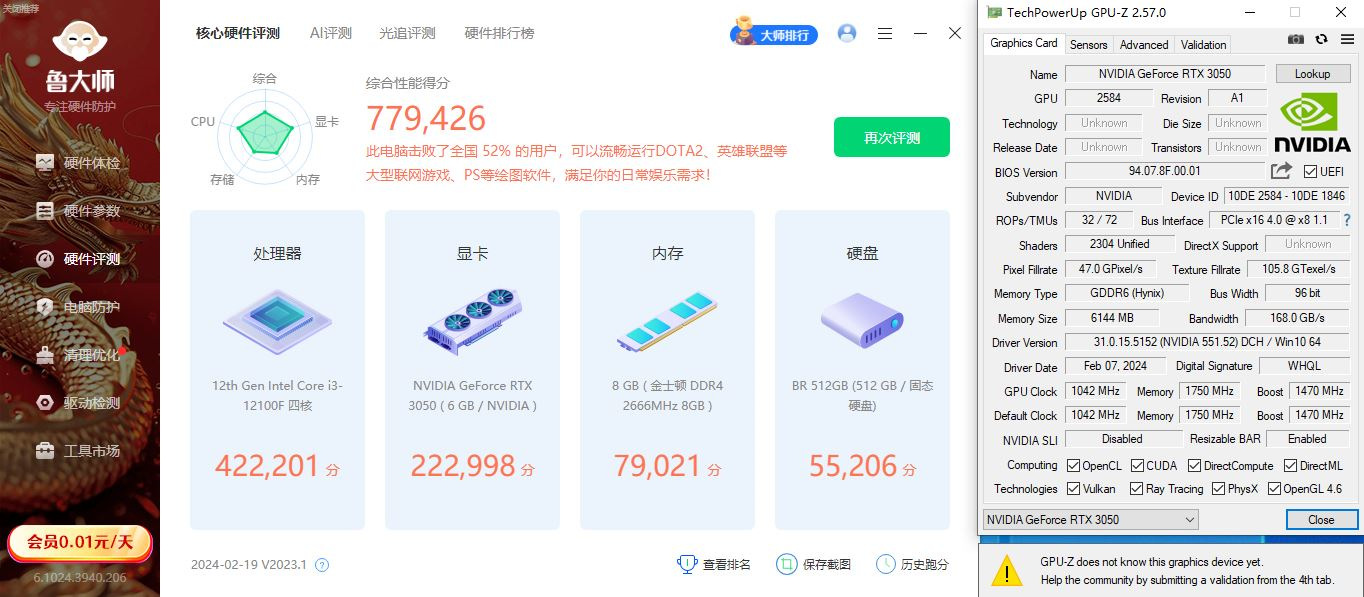Switch to 光追评测 tab
The height and width of the screenshot is (597, 1364).
[x=407, y=33]
